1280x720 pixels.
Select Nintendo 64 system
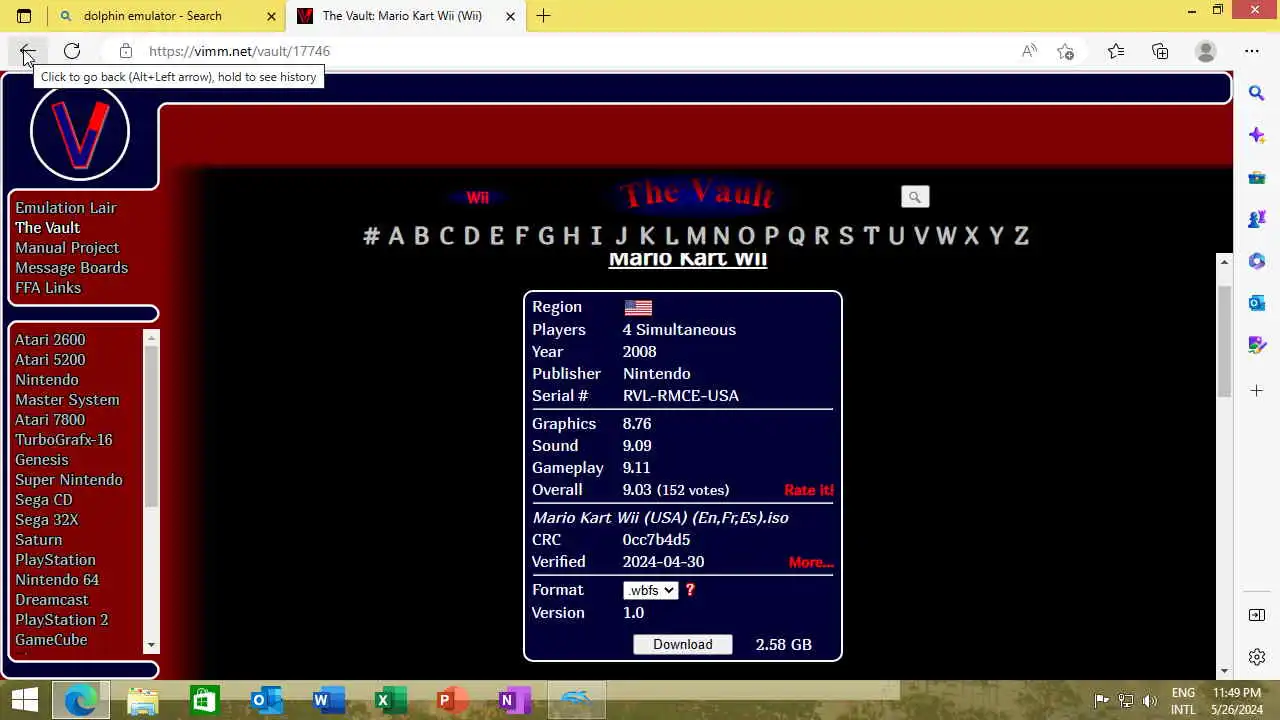pos(57,580)
